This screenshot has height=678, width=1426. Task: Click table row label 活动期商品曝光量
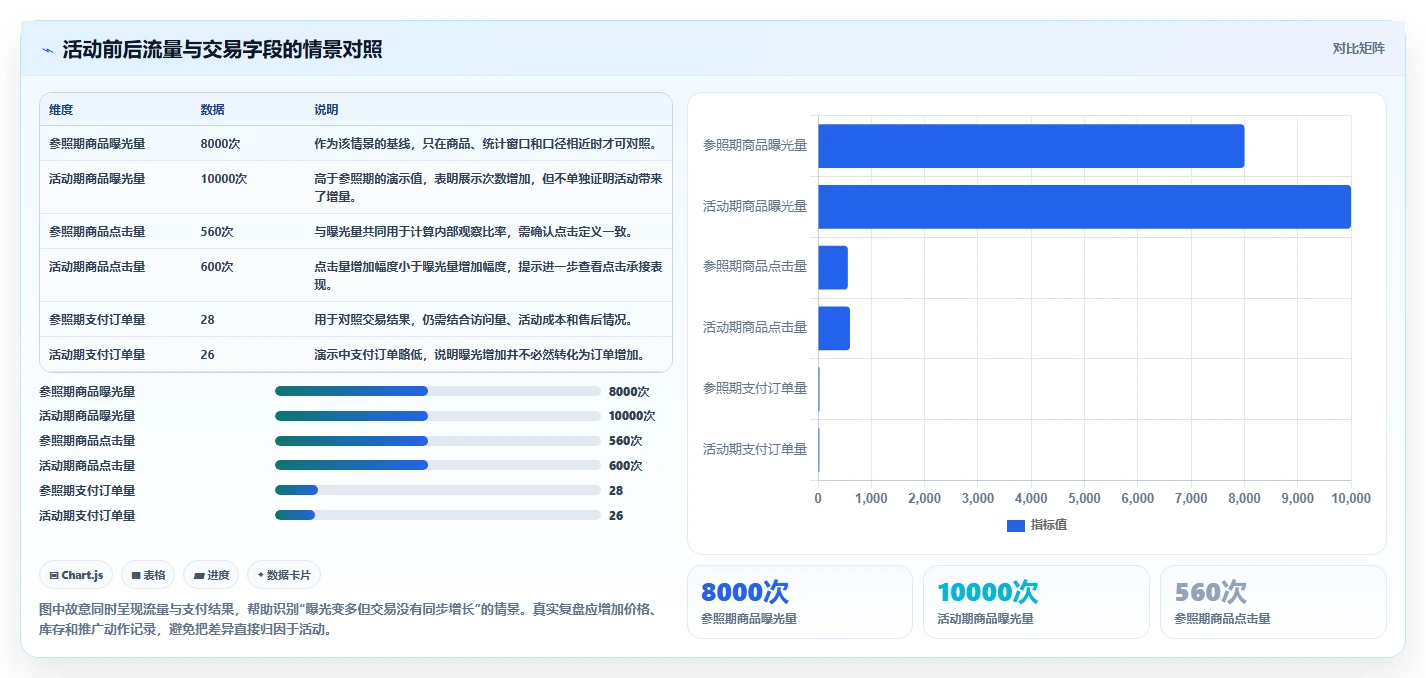(x=97, y=179)
